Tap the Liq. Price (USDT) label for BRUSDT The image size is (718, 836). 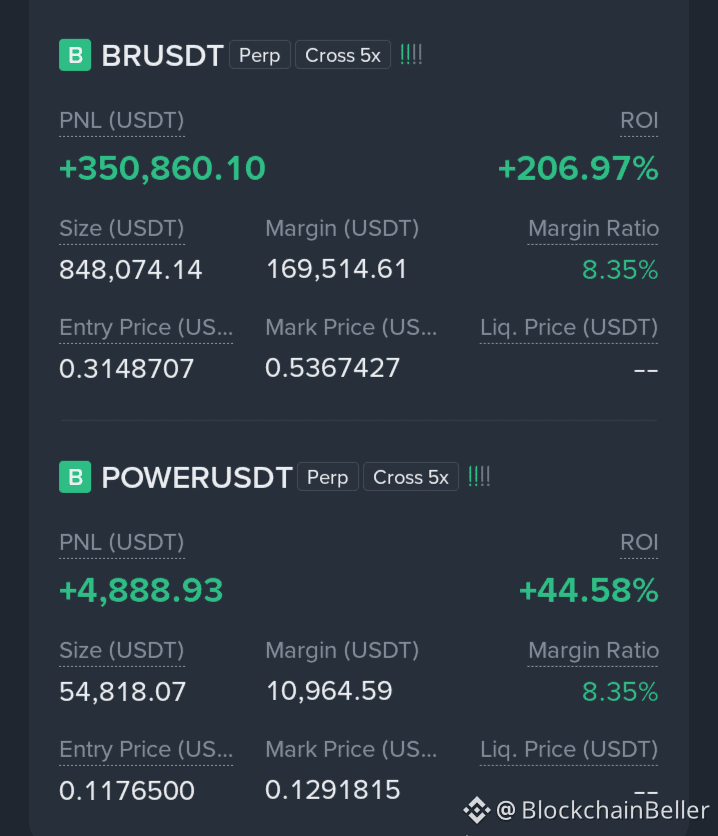569,328
